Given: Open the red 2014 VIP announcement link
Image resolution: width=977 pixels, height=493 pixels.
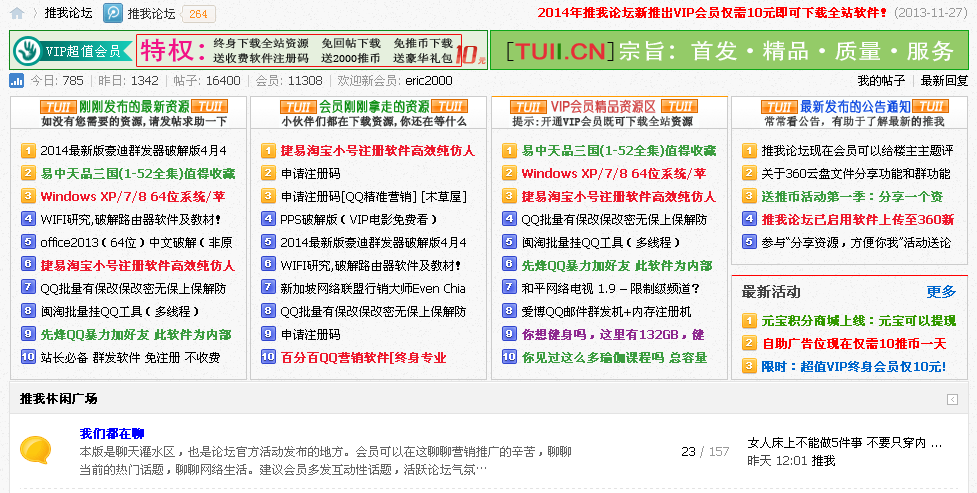Looking at the screenshot, I should [712, 12].
